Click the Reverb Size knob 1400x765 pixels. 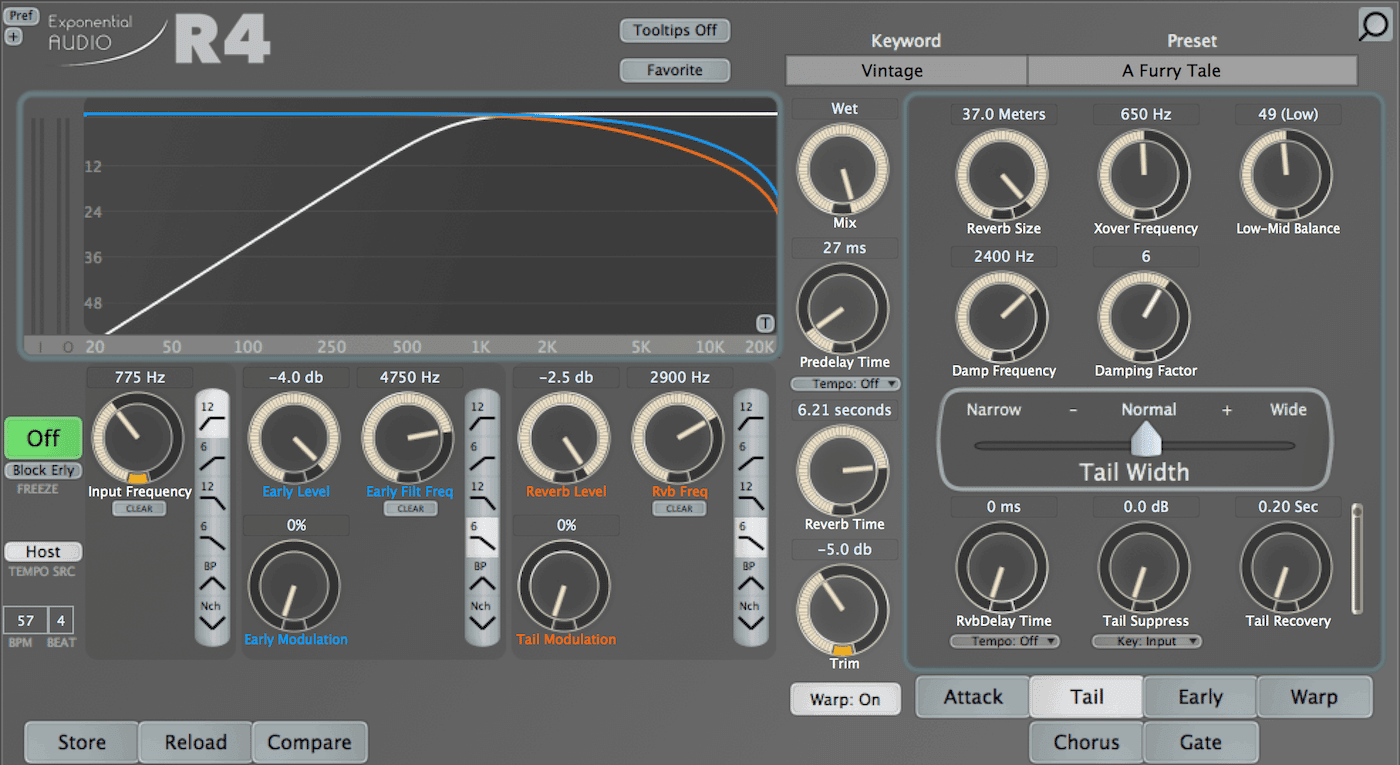(x=1002, y=174)
